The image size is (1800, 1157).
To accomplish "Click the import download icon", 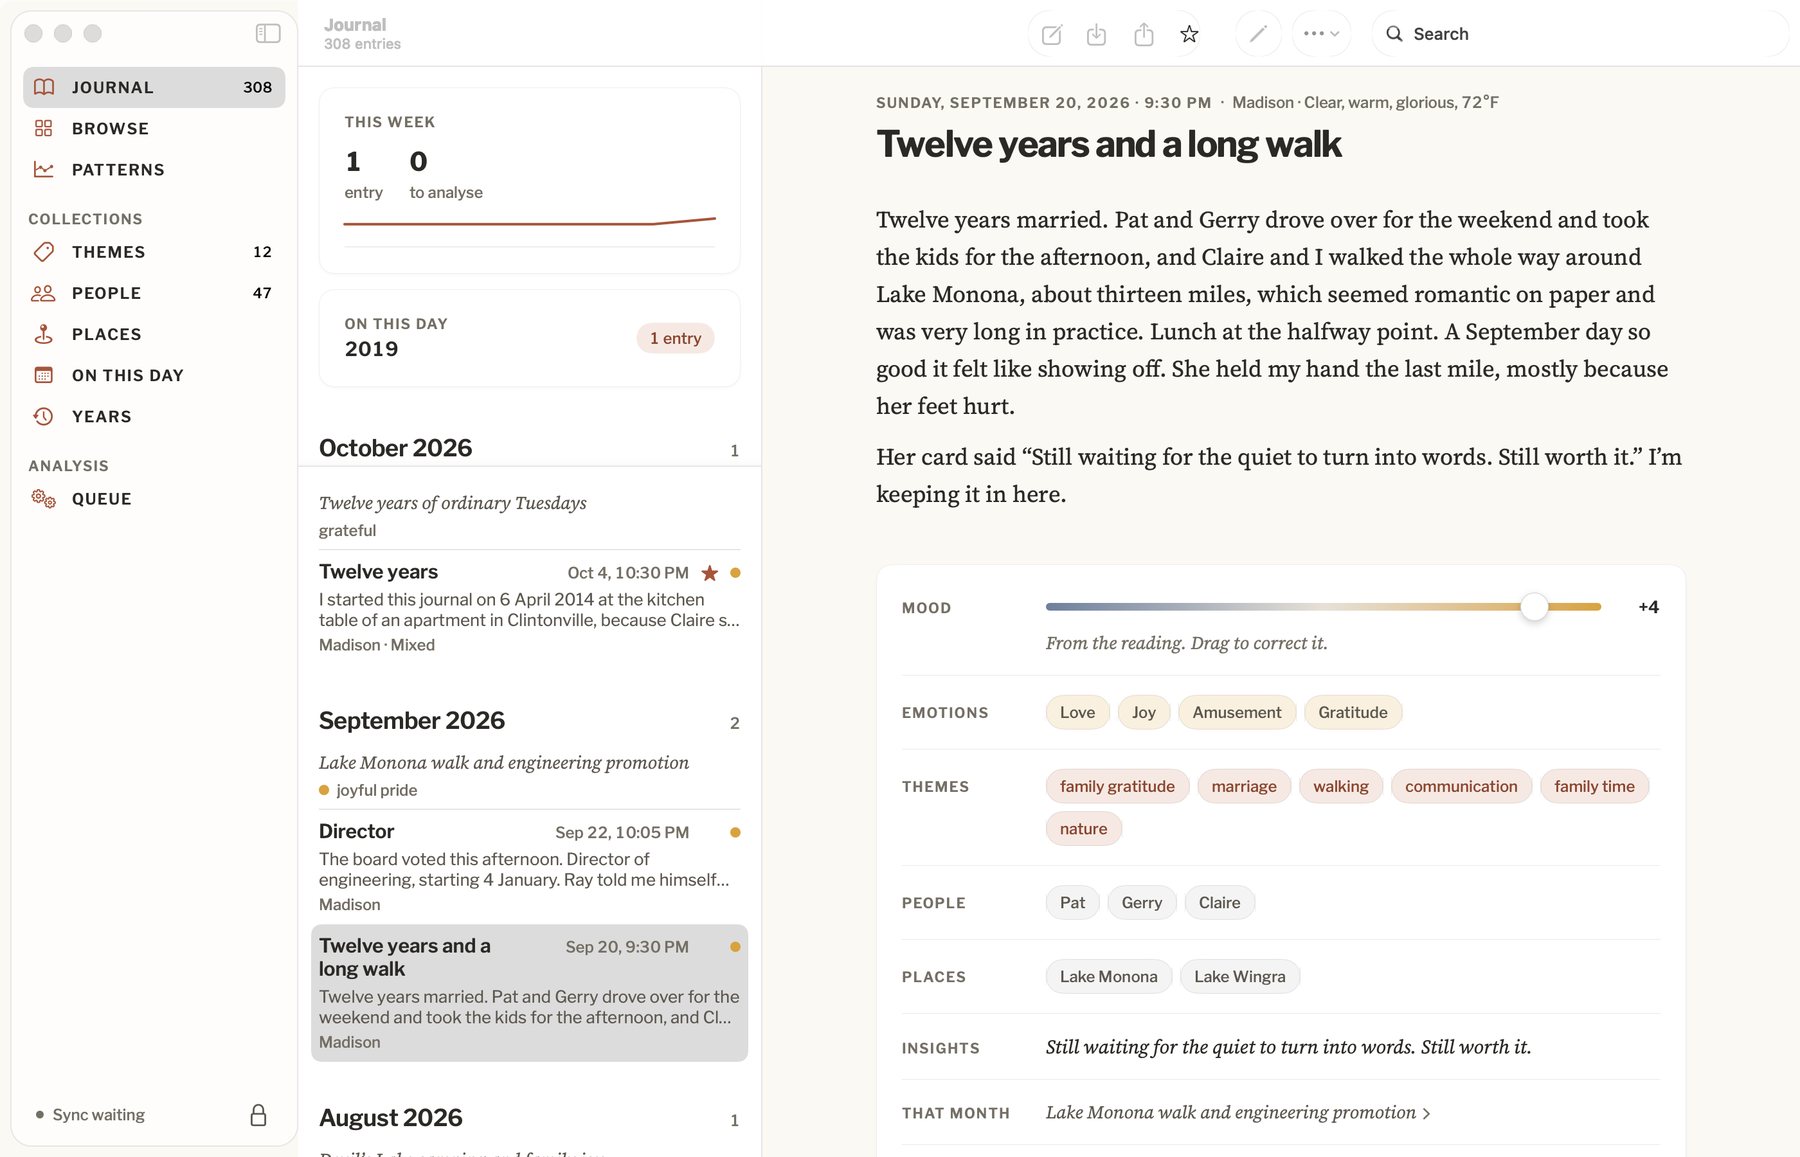I will [1096, 35].
